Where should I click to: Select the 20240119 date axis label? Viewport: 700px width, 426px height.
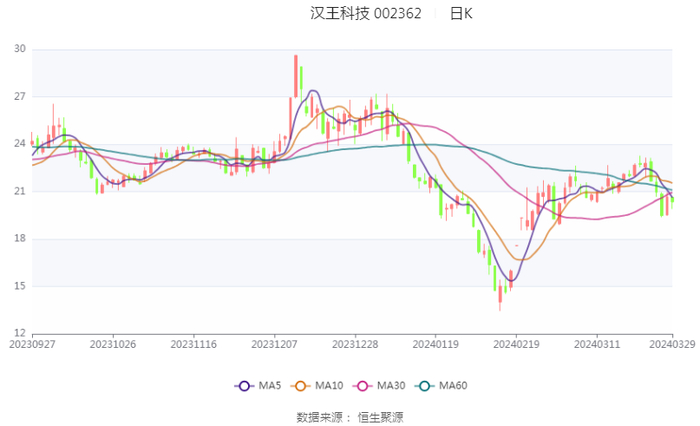coord(435,343)
